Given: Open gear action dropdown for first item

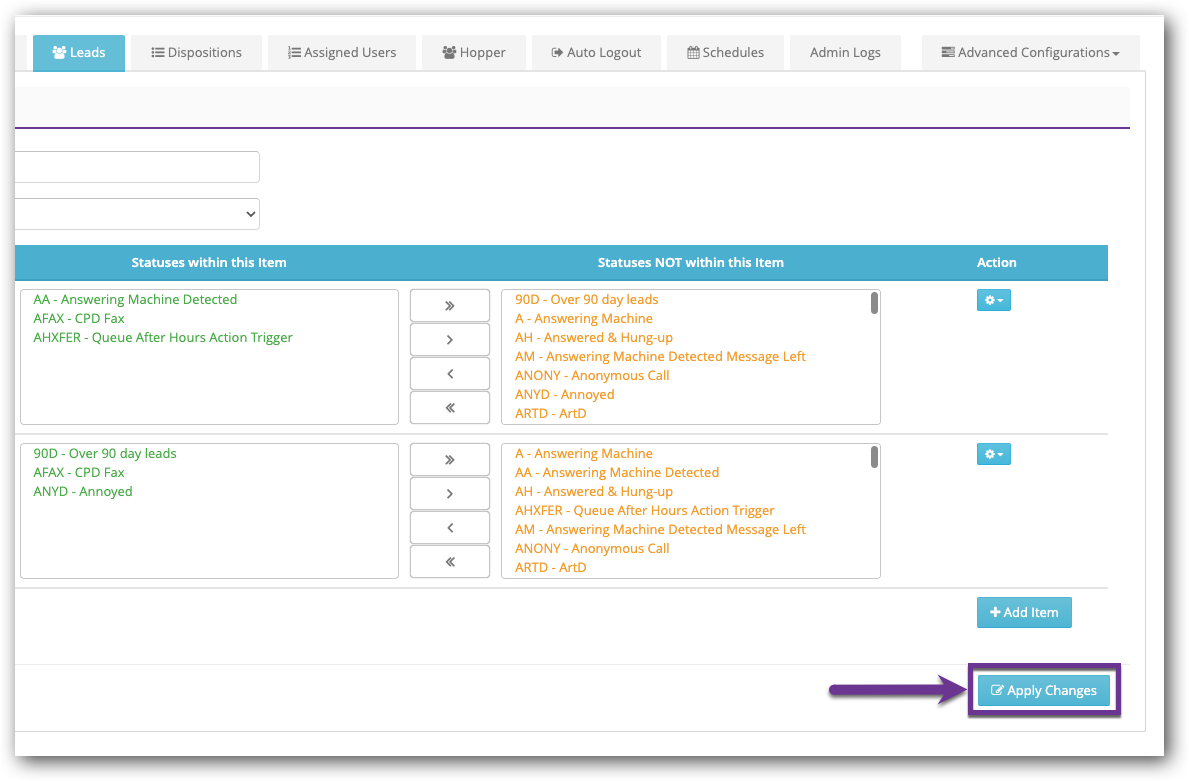Looking at the screenshot, I should click(x=993, y=300).
